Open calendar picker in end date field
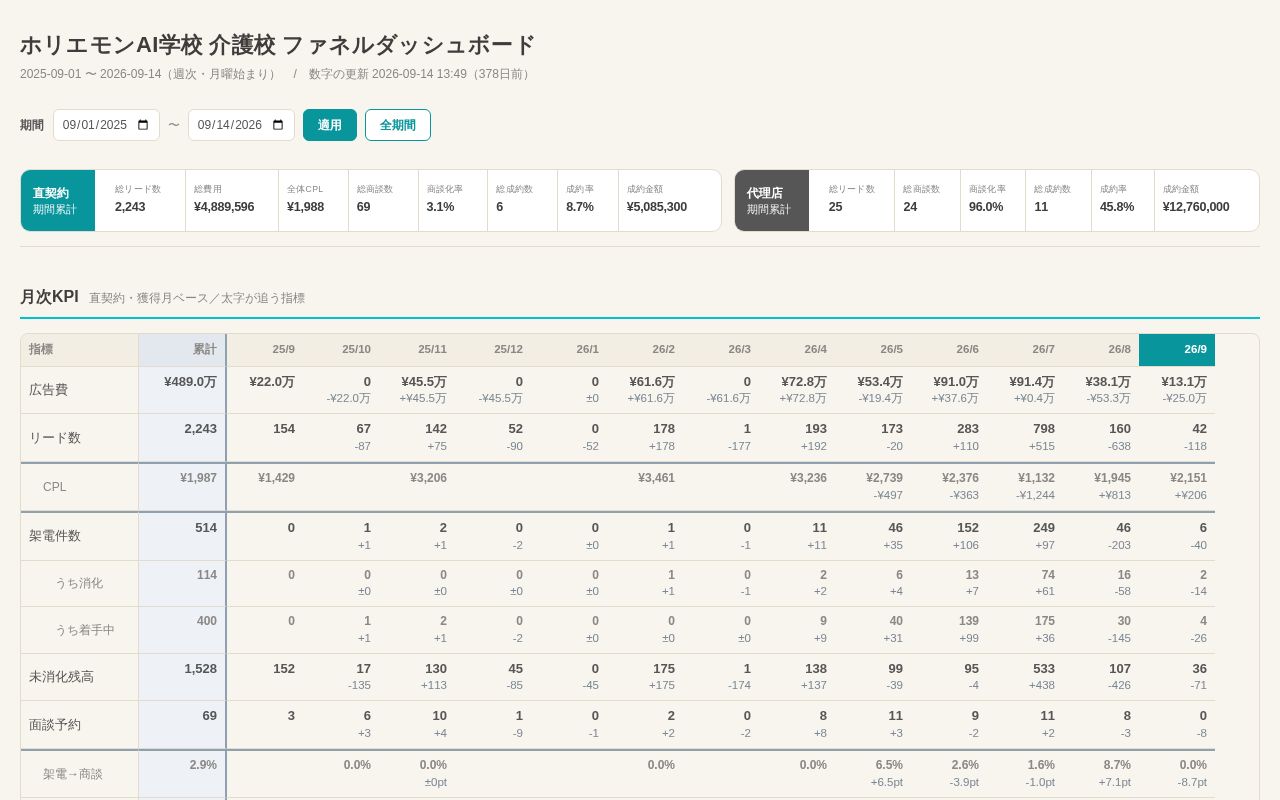 277,125
